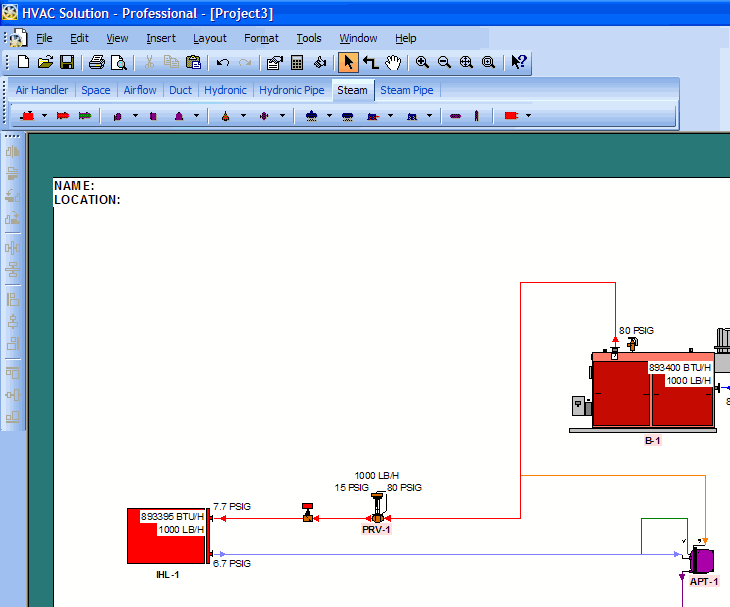
Task: Activate the What's This help pointer
Action: pyautogui.click(x=518, y=62)
